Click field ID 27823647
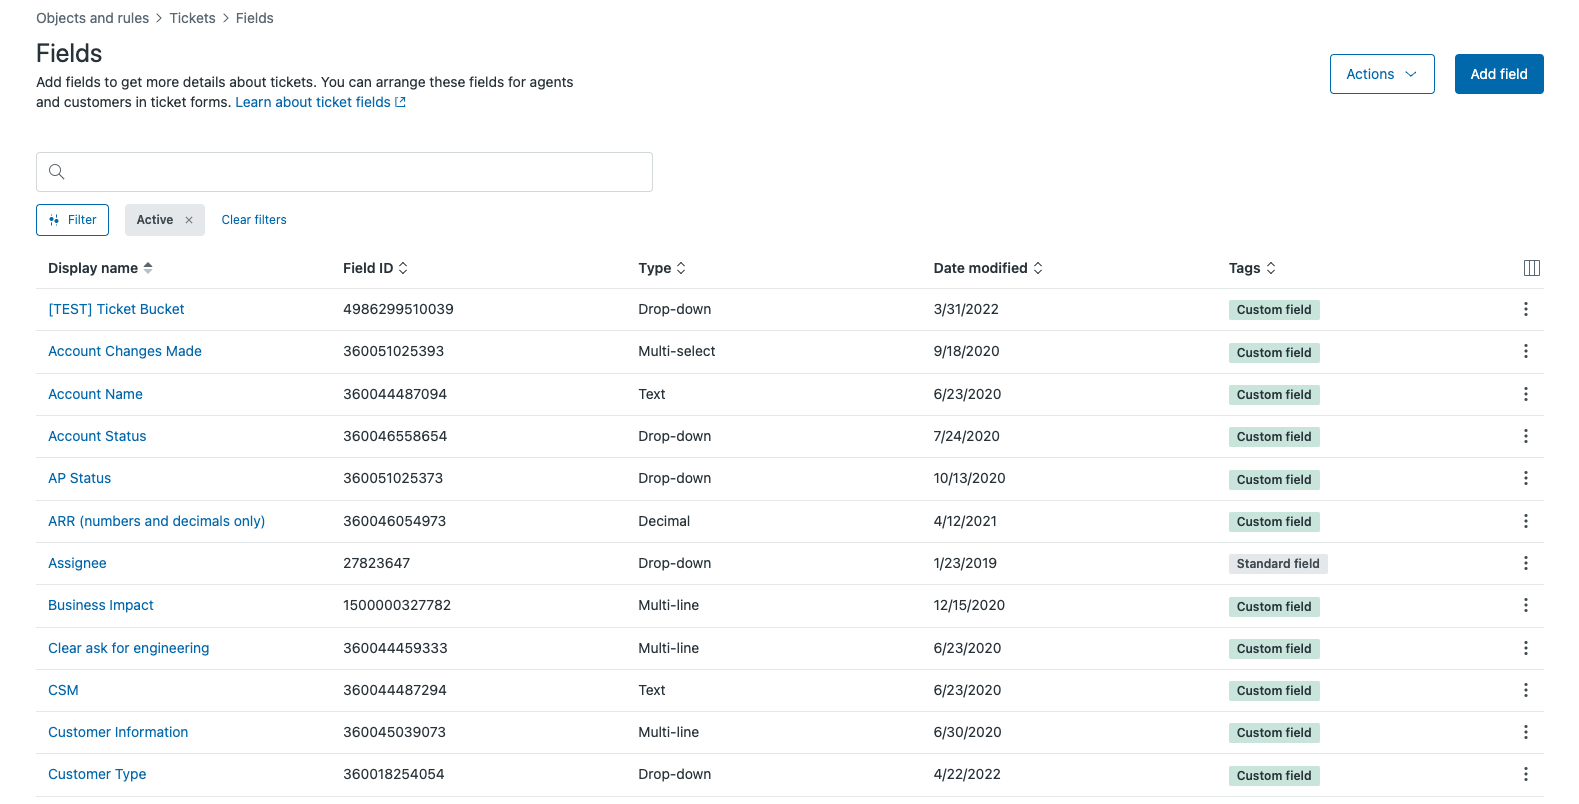The width and height of the screenshot is (1579, 804). click(376, 563)
